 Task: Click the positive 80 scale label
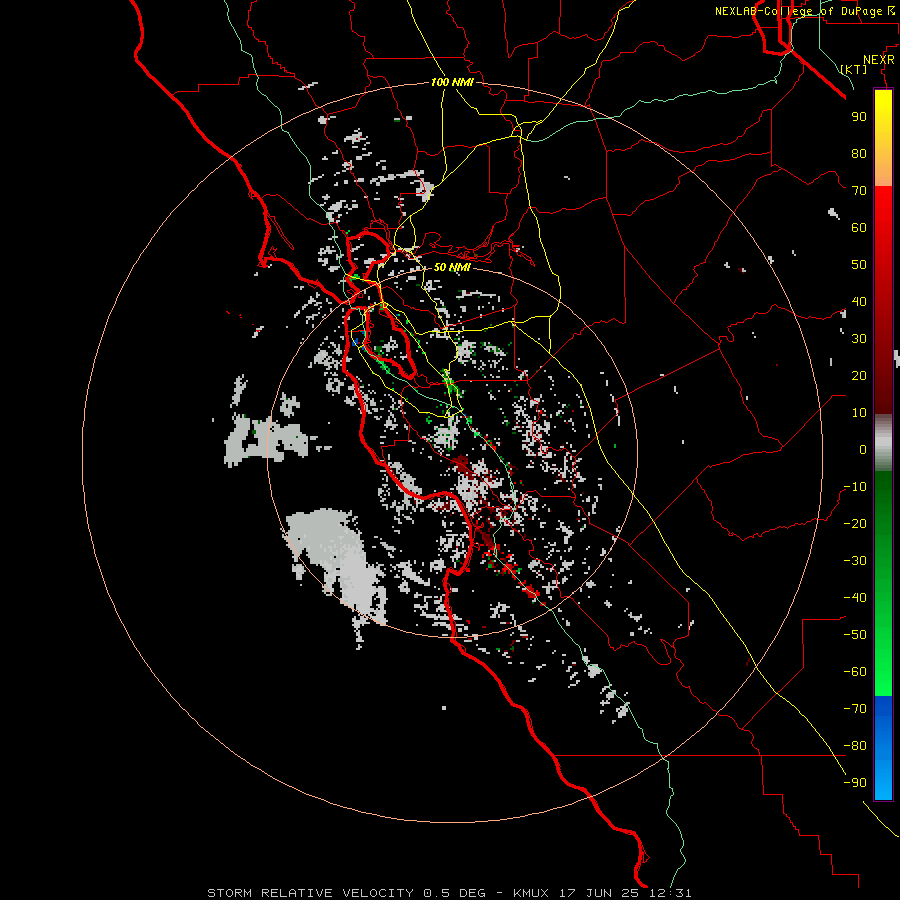click(859, 154)
